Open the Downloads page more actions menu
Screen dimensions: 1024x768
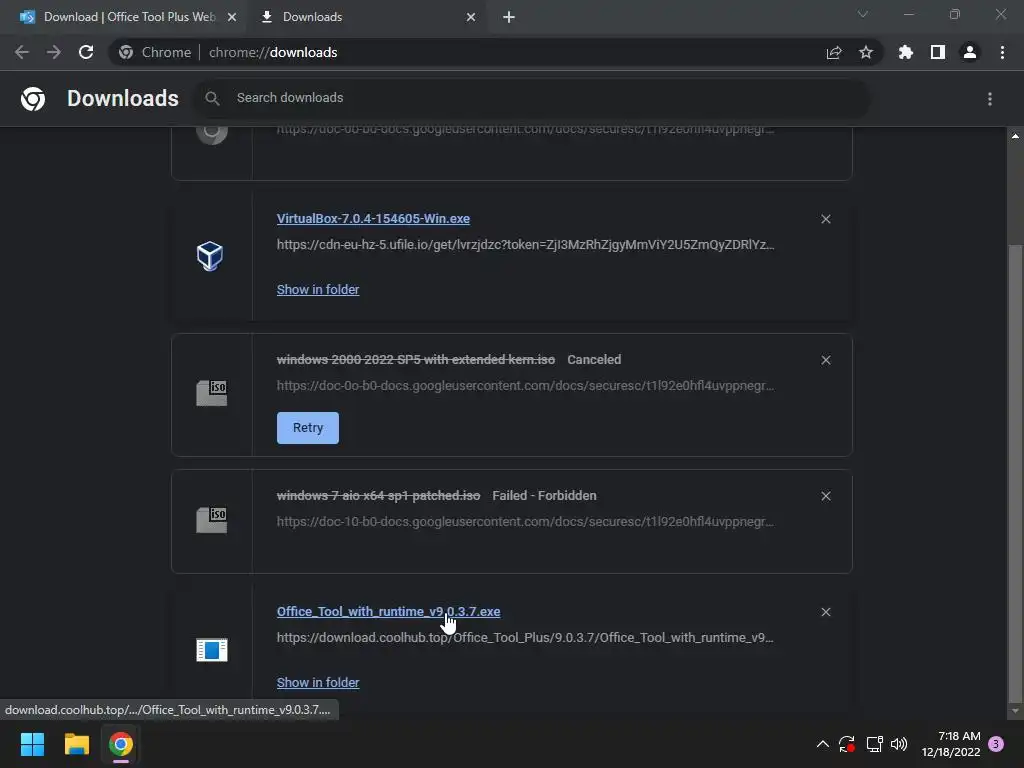pyautogui.click(x=990, y=99)
